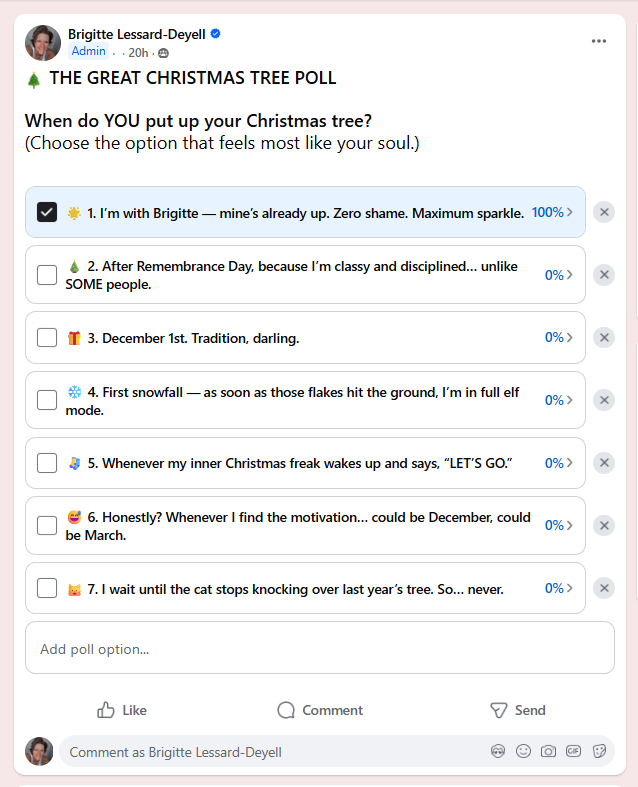Click the camera photo attachment icon
Viewport: 638px width, 787px height.
[x=548, y=751]
